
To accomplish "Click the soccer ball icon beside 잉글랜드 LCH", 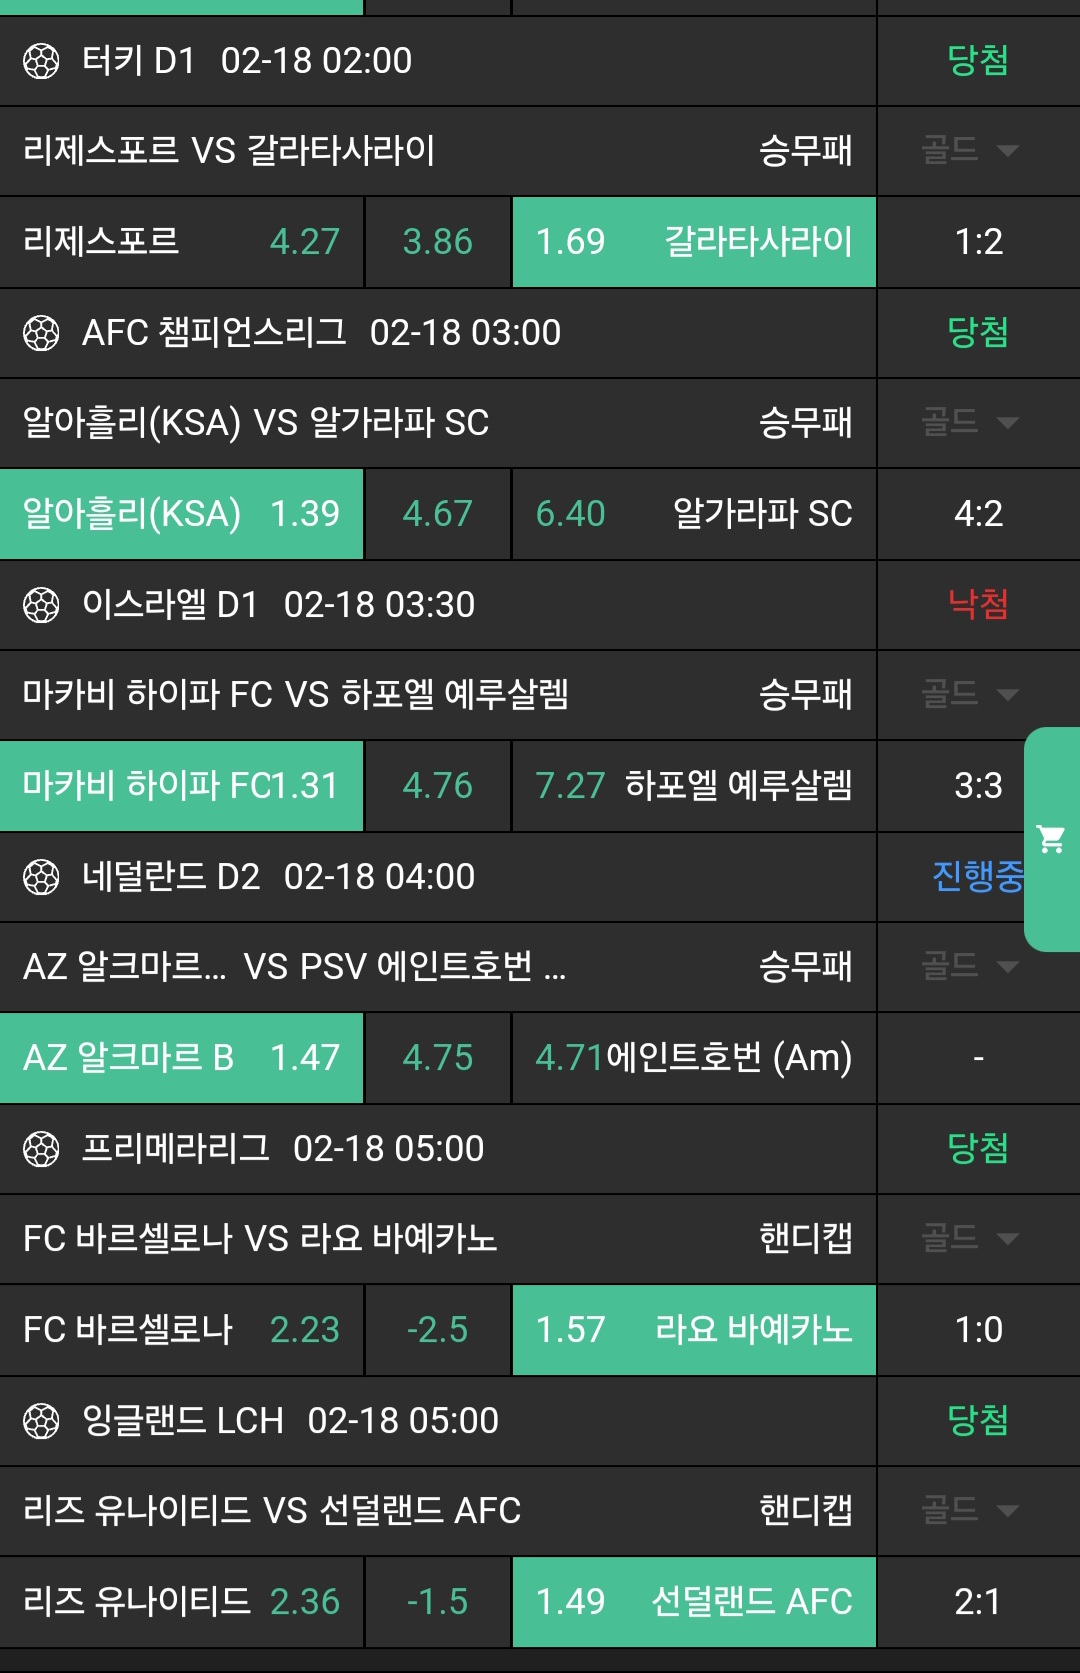I will click(x=41, y=1421).
